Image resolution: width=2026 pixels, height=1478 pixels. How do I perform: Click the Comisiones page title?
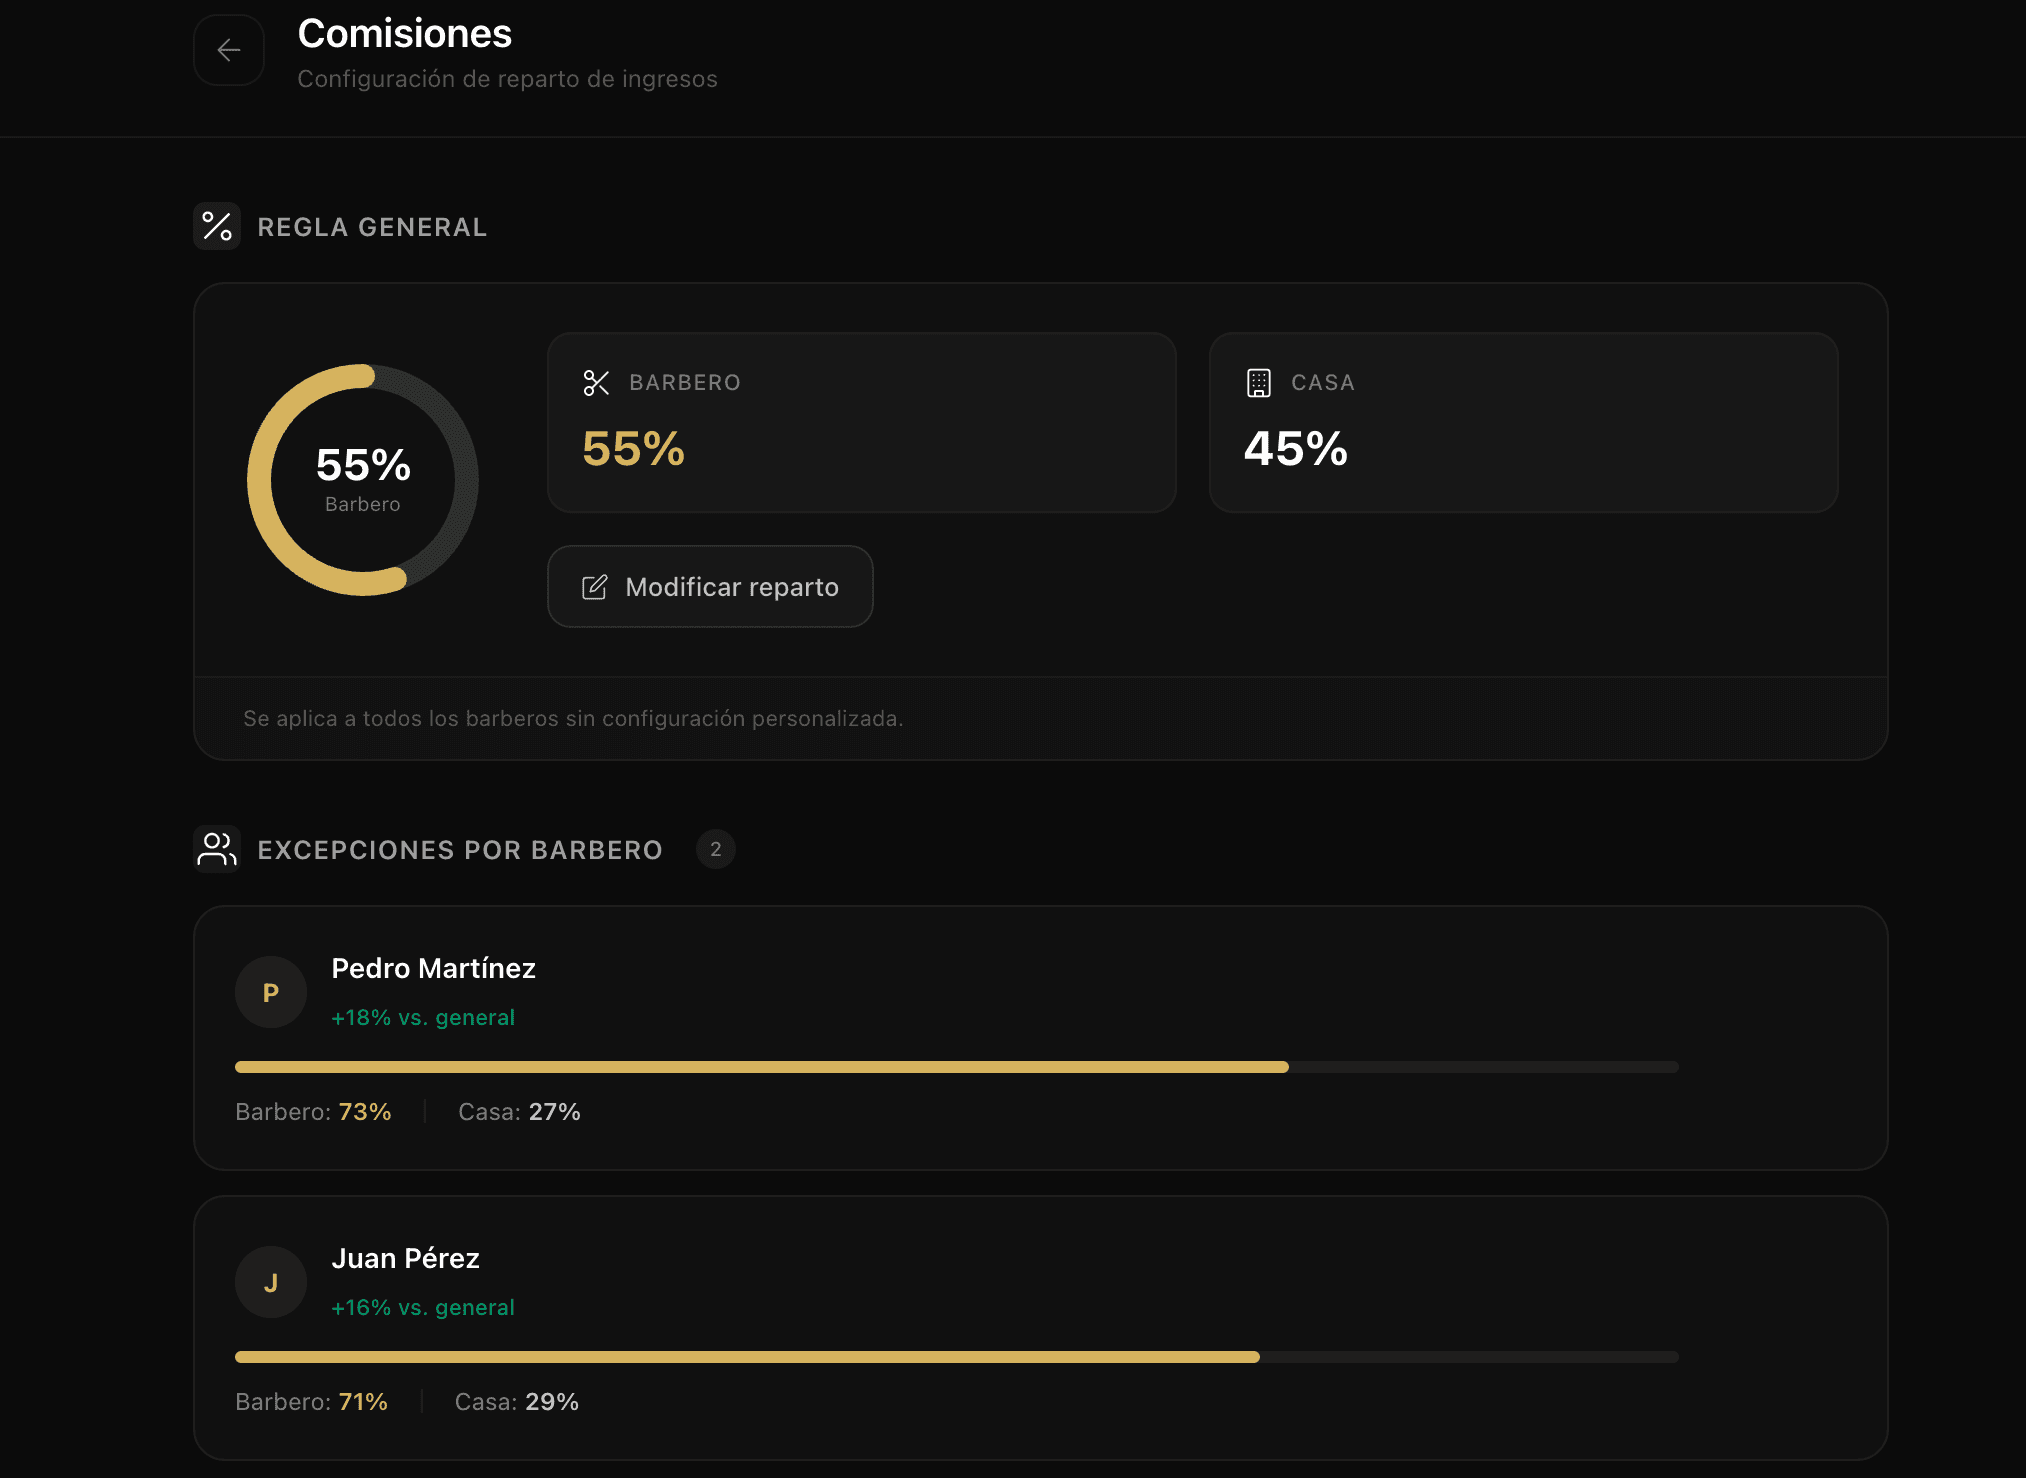click(x=404, y=34)
